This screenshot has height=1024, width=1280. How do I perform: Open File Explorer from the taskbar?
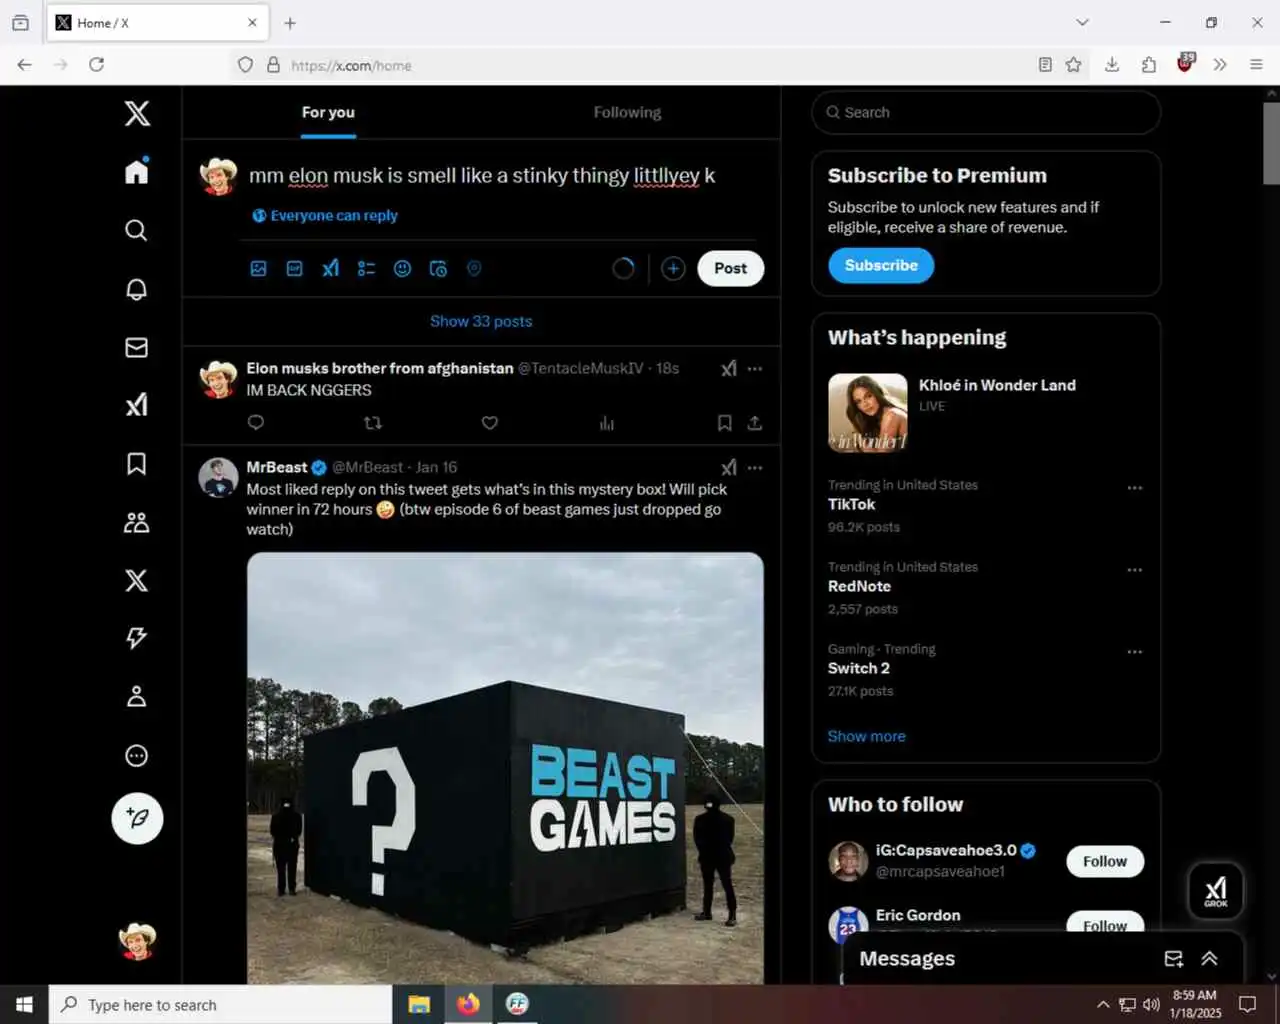point(419,1004)
